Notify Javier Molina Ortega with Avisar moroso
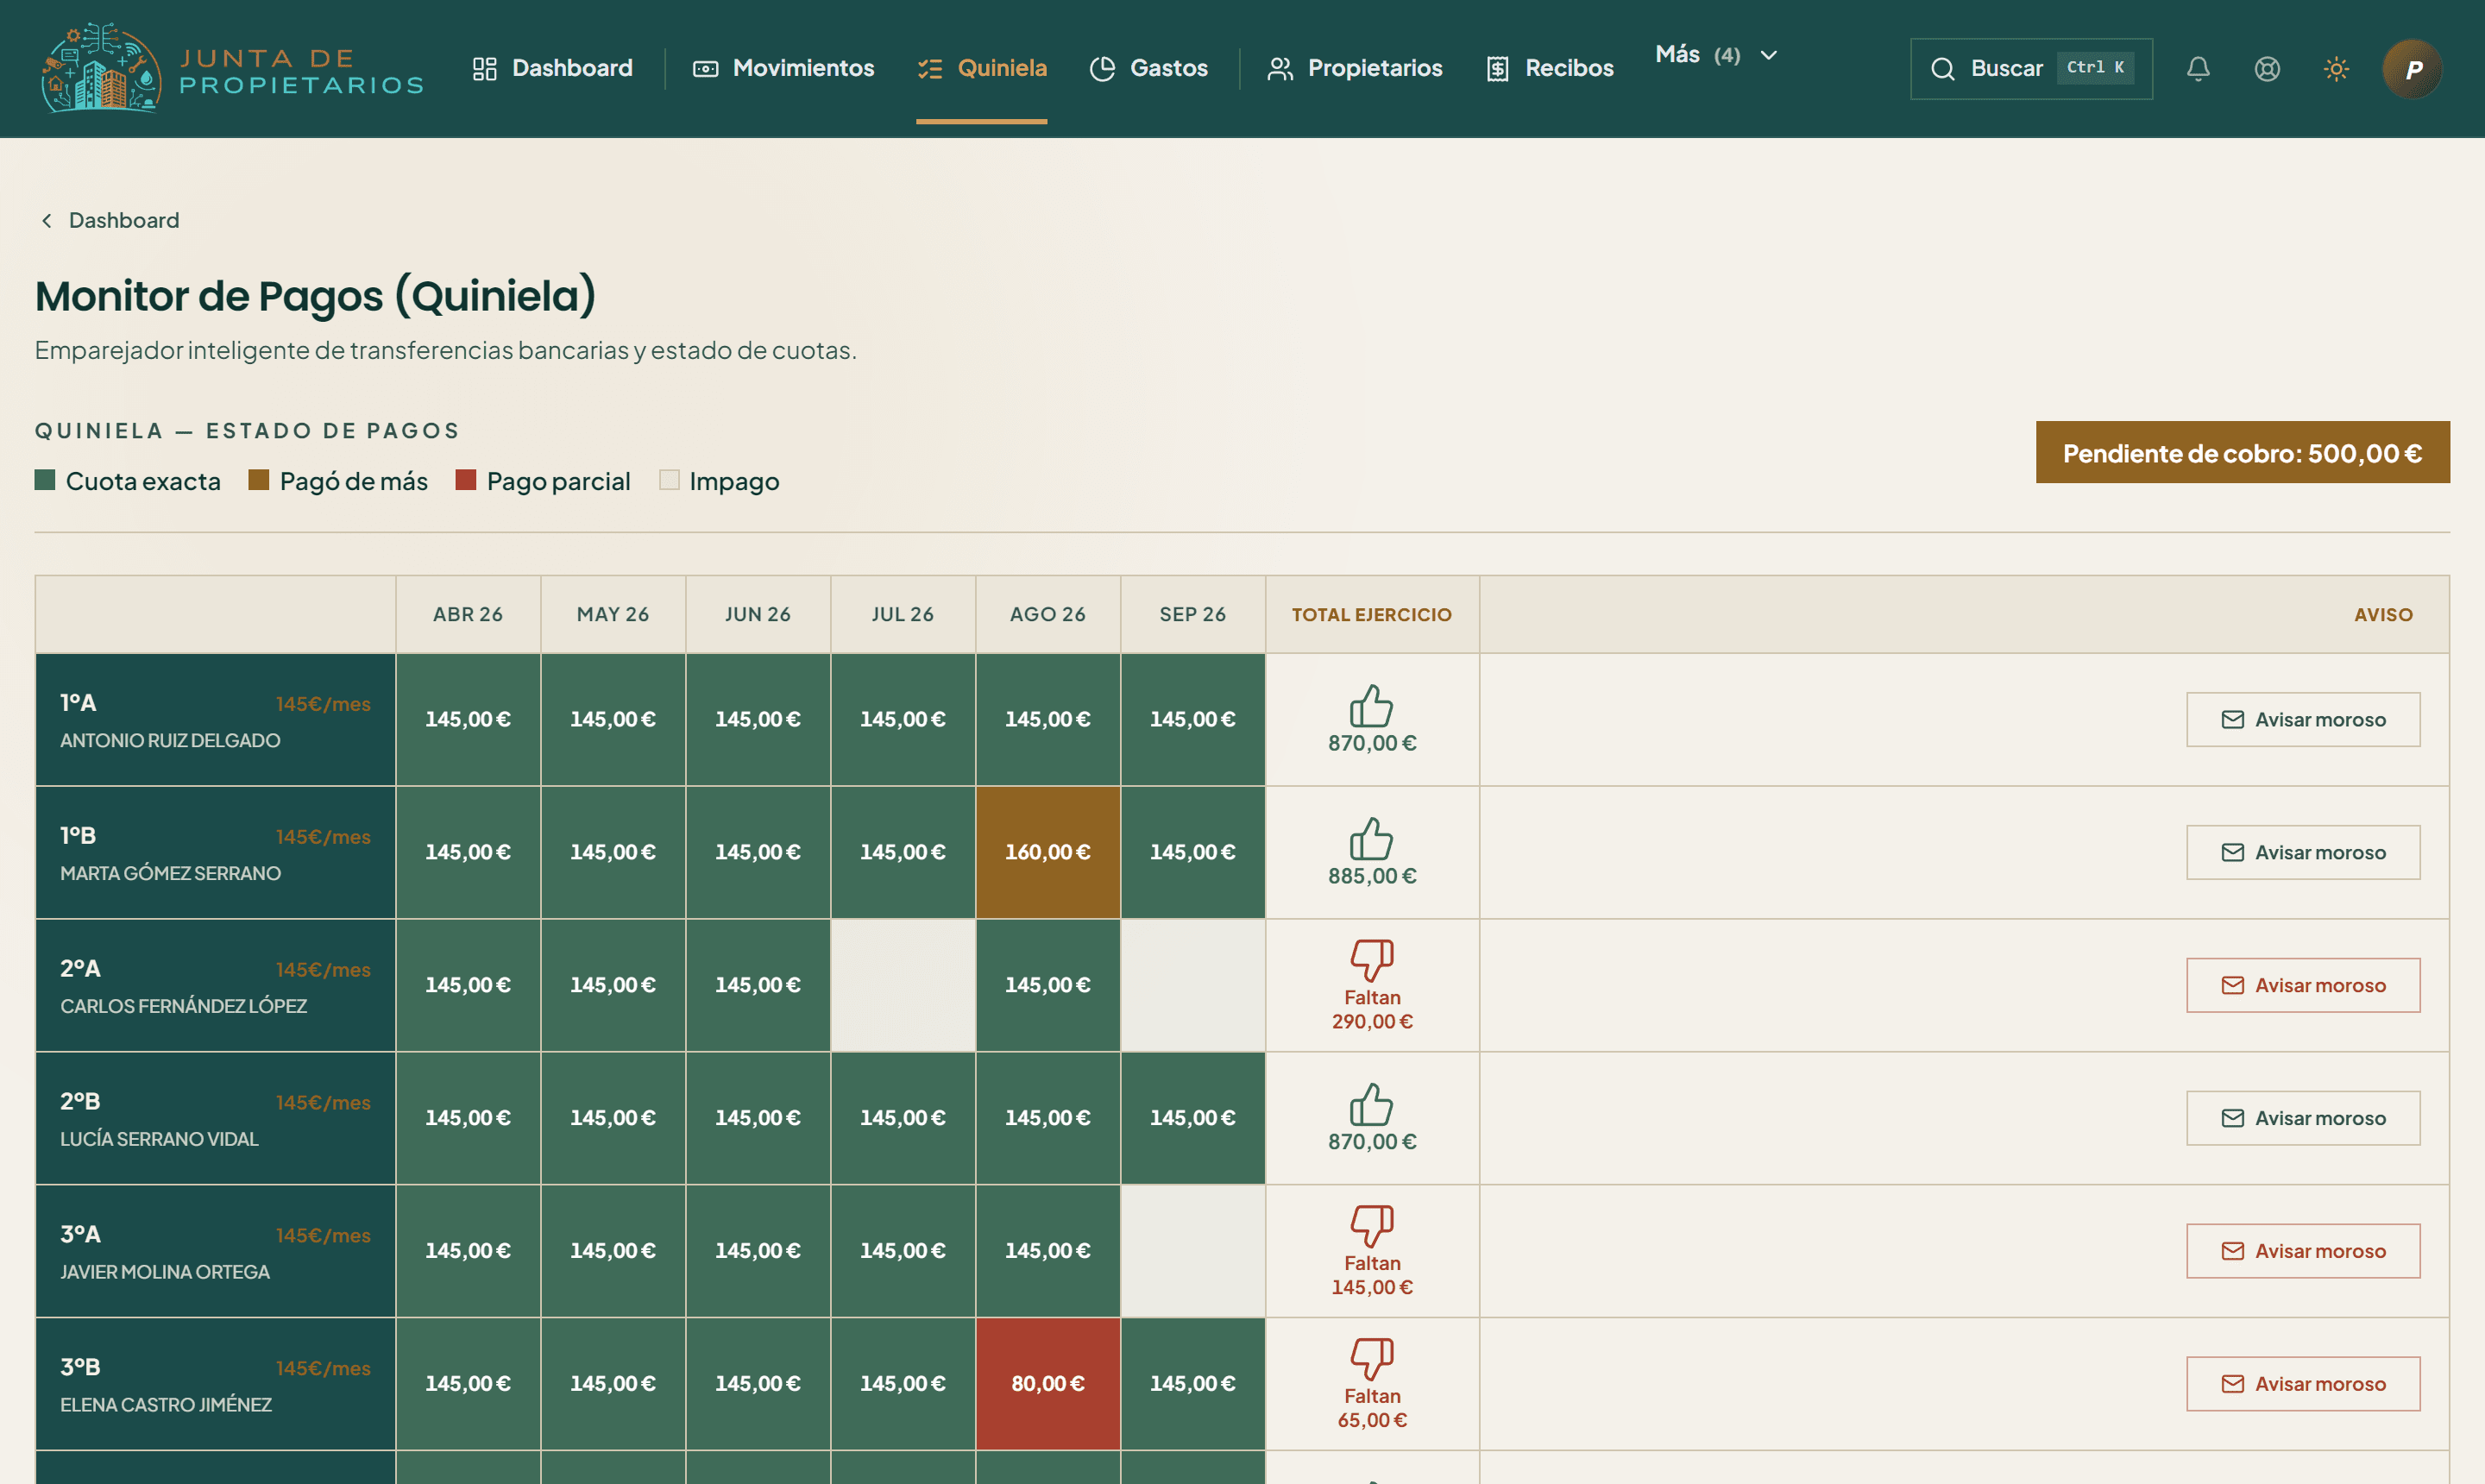Viewport: 2485px width, 1484px height. point(2303,1251)
